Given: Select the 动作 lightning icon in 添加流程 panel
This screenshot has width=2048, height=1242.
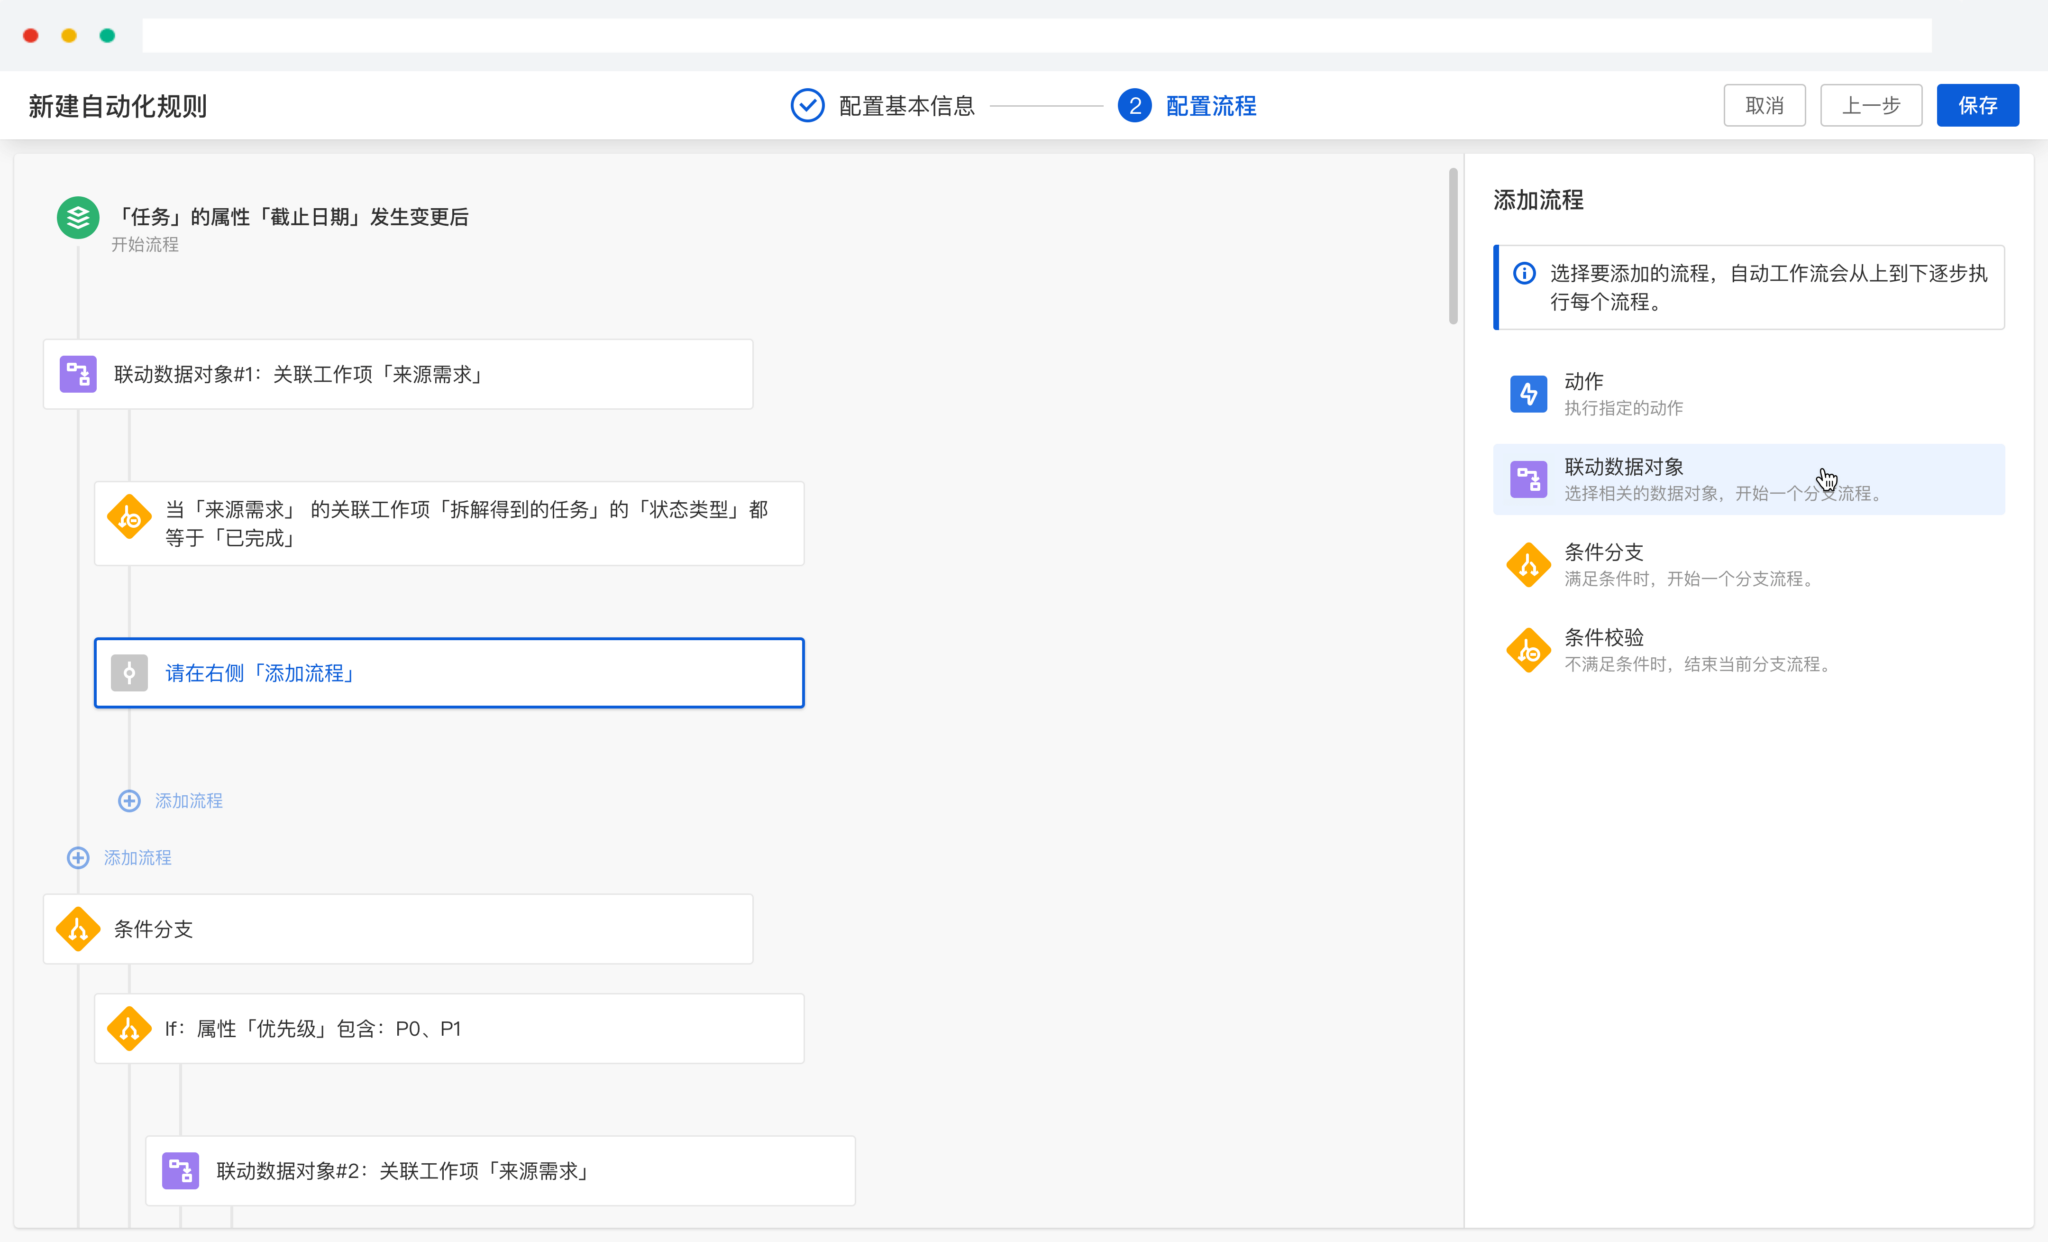Looking at the screenshot, I should pyautogui.click(x=1528, y=393).
